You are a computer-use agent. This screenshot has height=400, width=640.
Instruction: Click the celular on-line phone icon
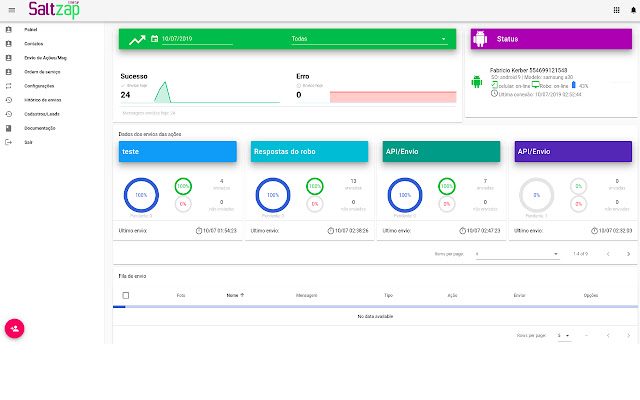(x=494, y=85)
